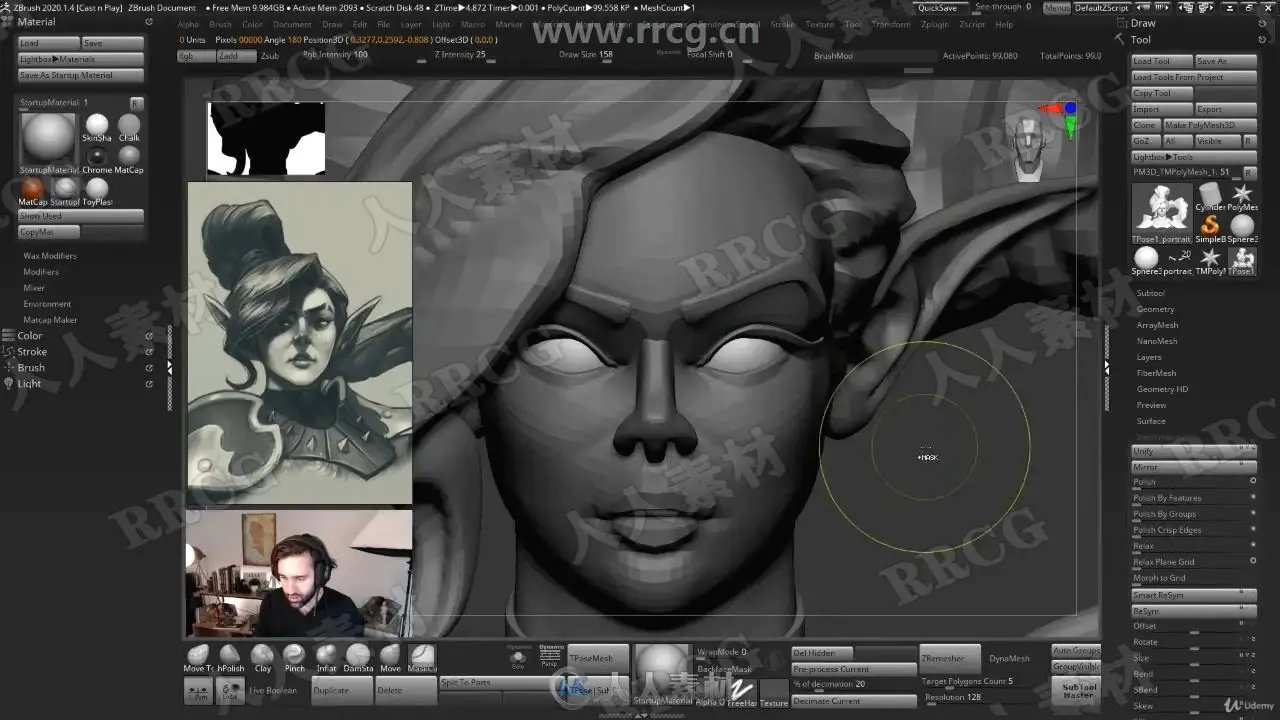Screen dimensions: 1280x720
Task: Click the Duplicate subtool button
Action: [341, 691]
